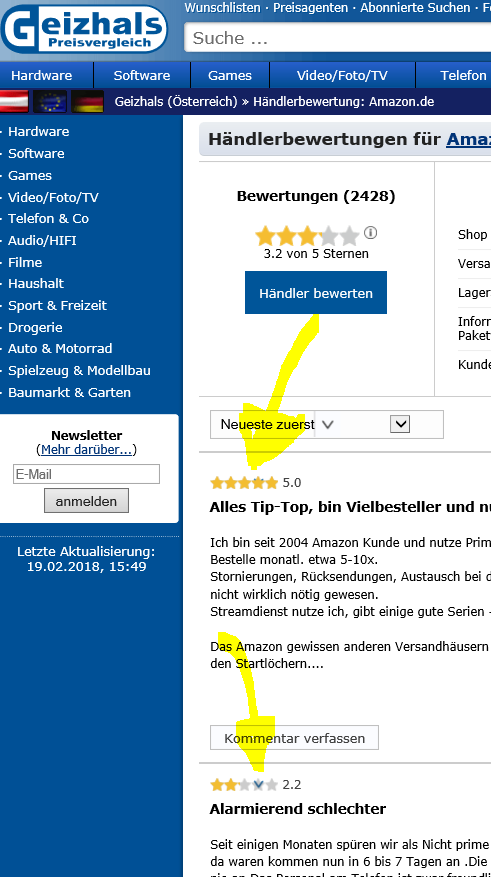Open the Neueste zuerst sort dropdown
491x877 pixels.
[x=327, y=425]
